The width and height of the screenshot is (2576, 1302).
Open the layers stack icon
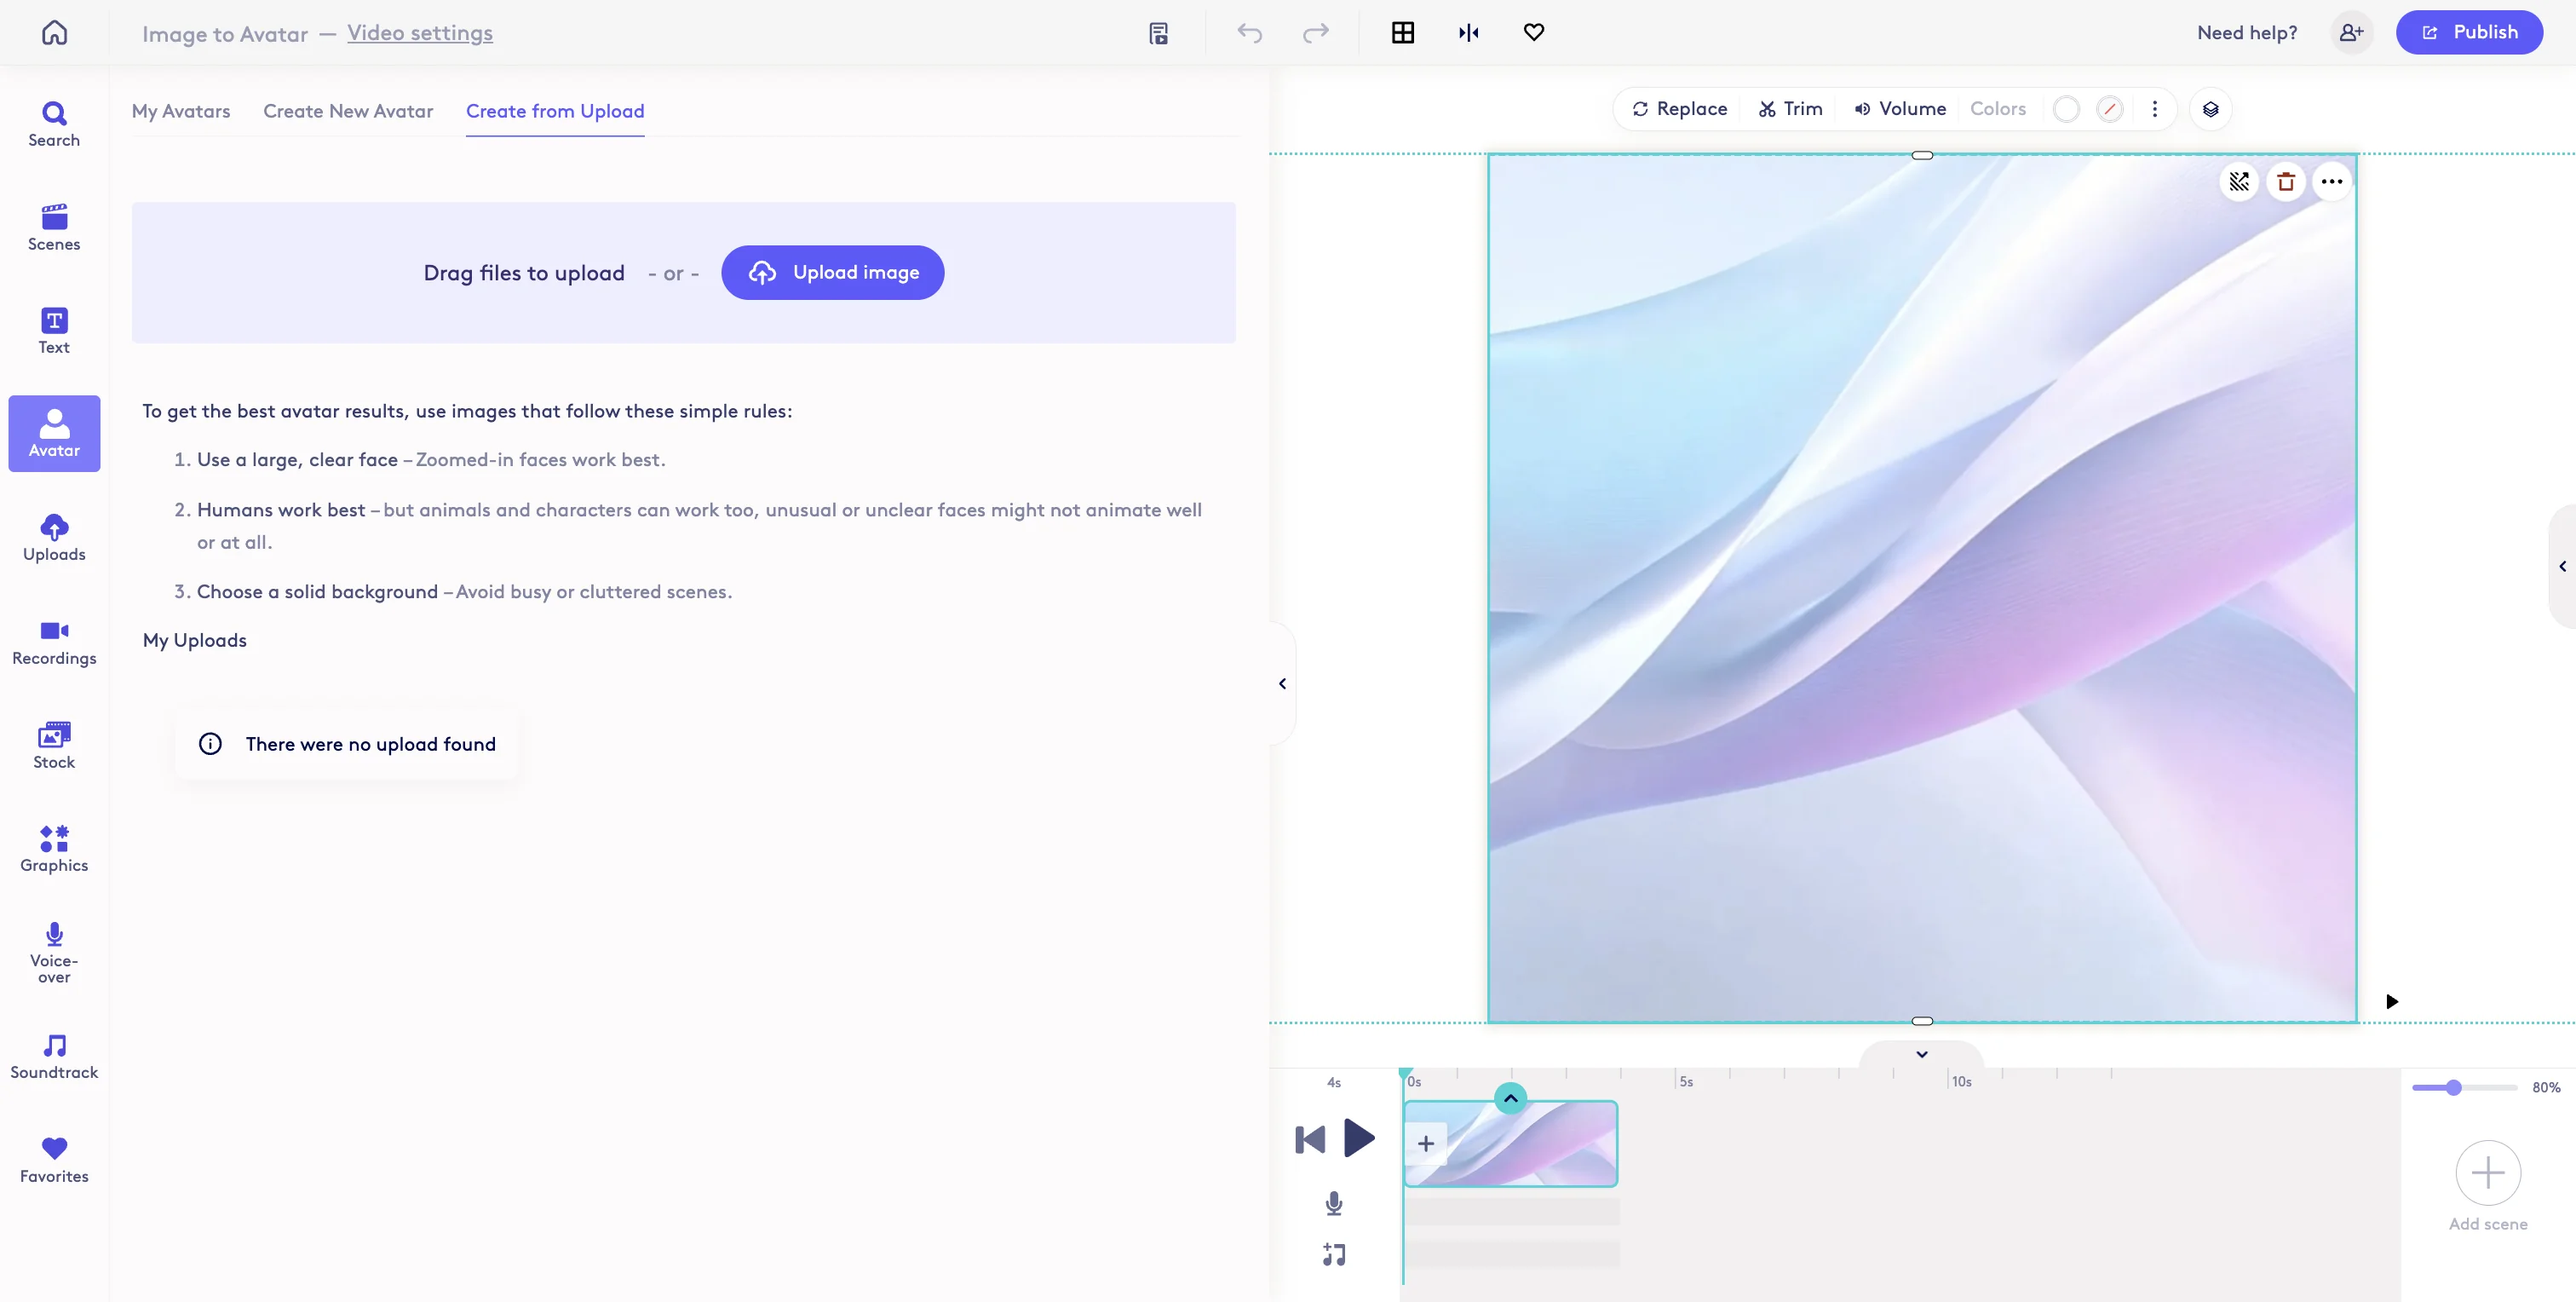tap(2210, 109)
